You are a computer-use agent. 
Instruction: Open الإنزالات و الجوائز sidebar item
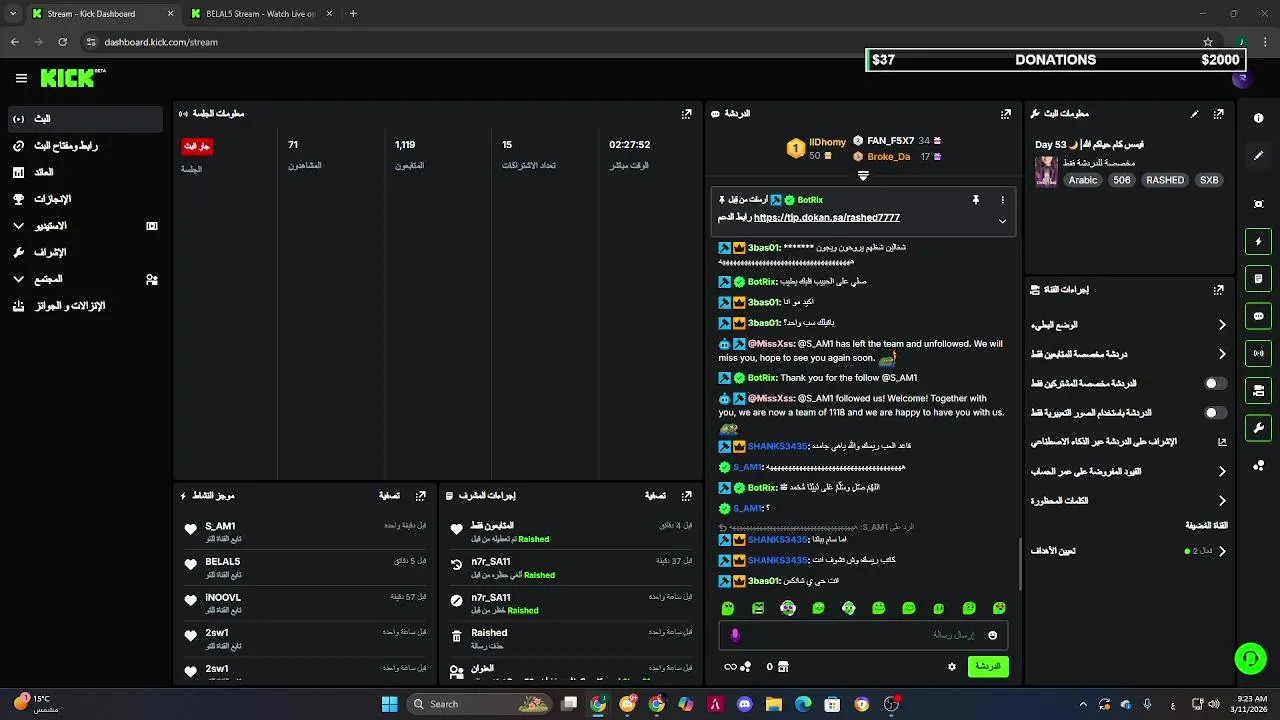click(85, 306)
